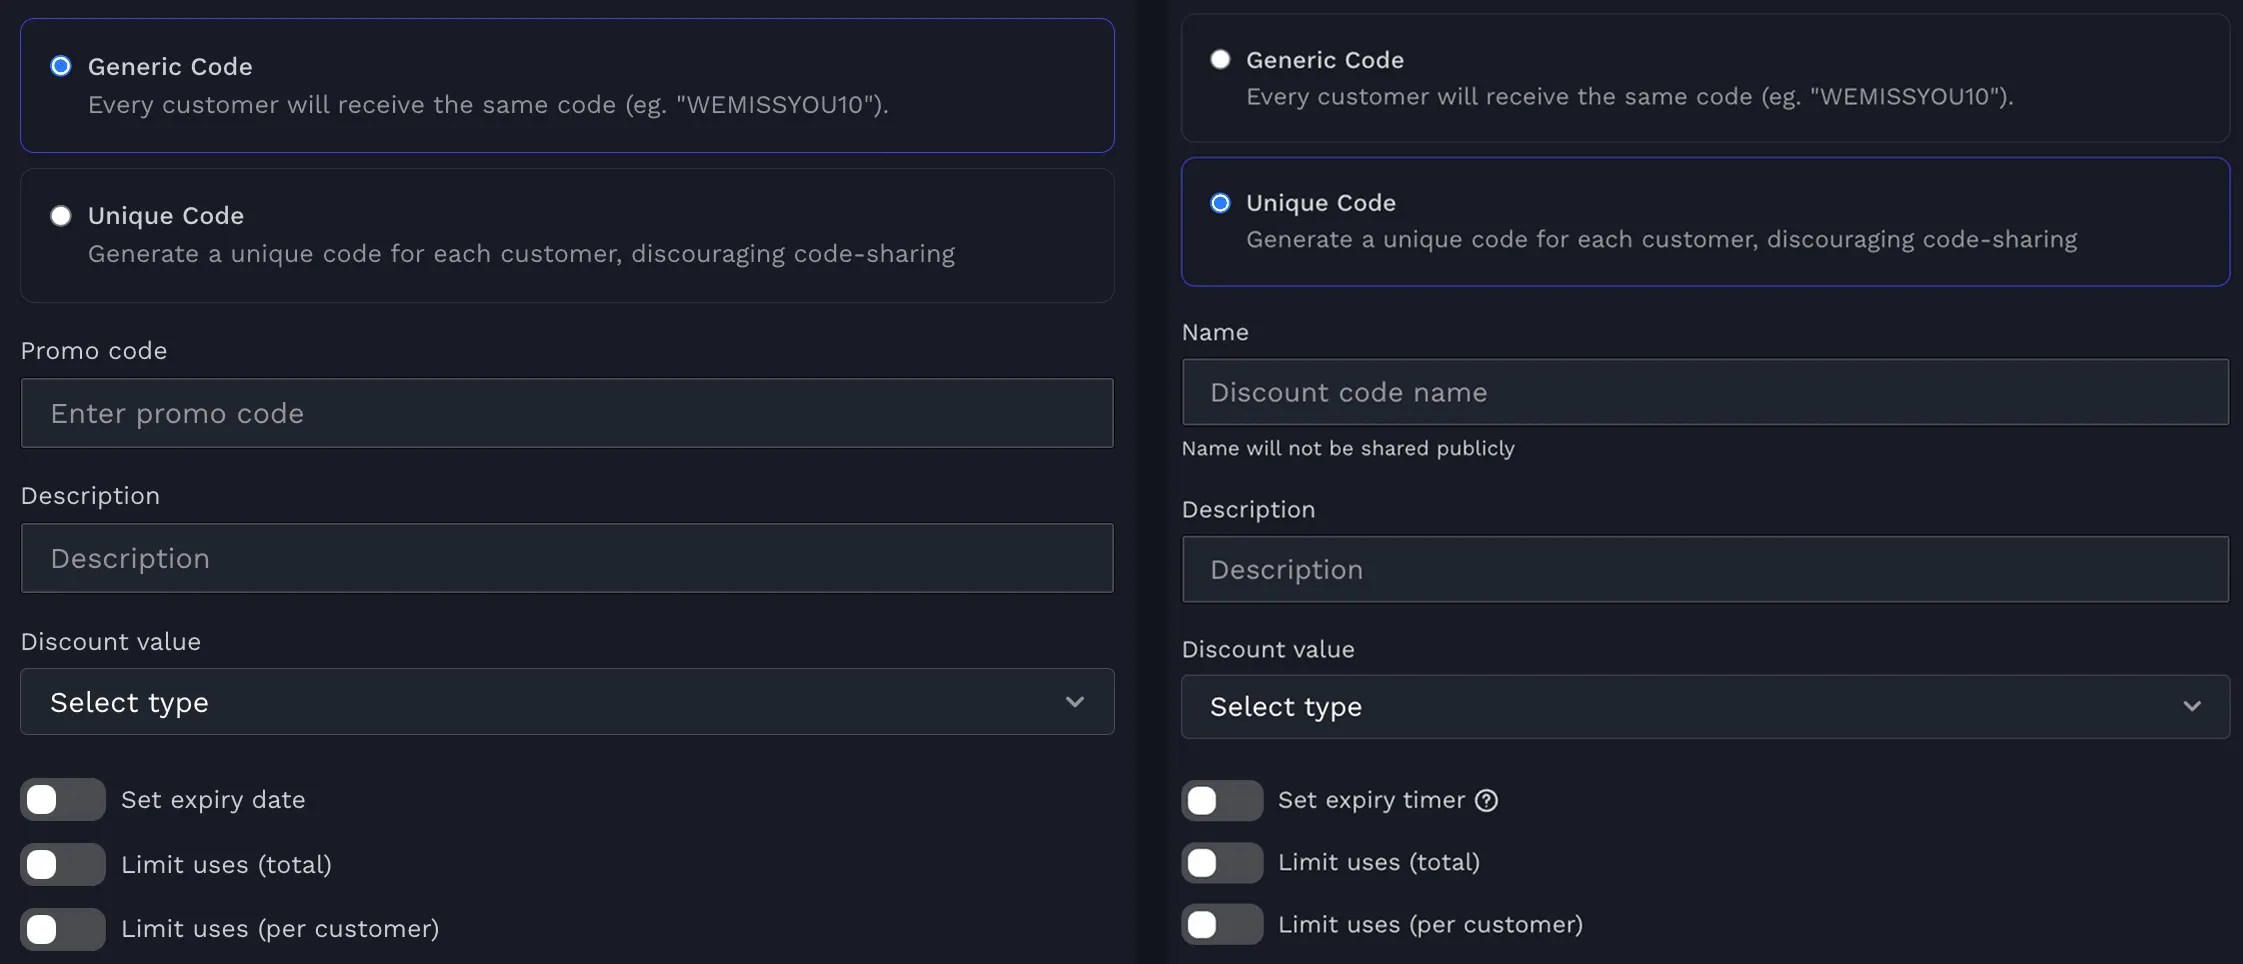This screenshot has height=964, width=2243.
Task: Toggle left panel 'Limit uses (per customer)' switch
Action: 63,929
